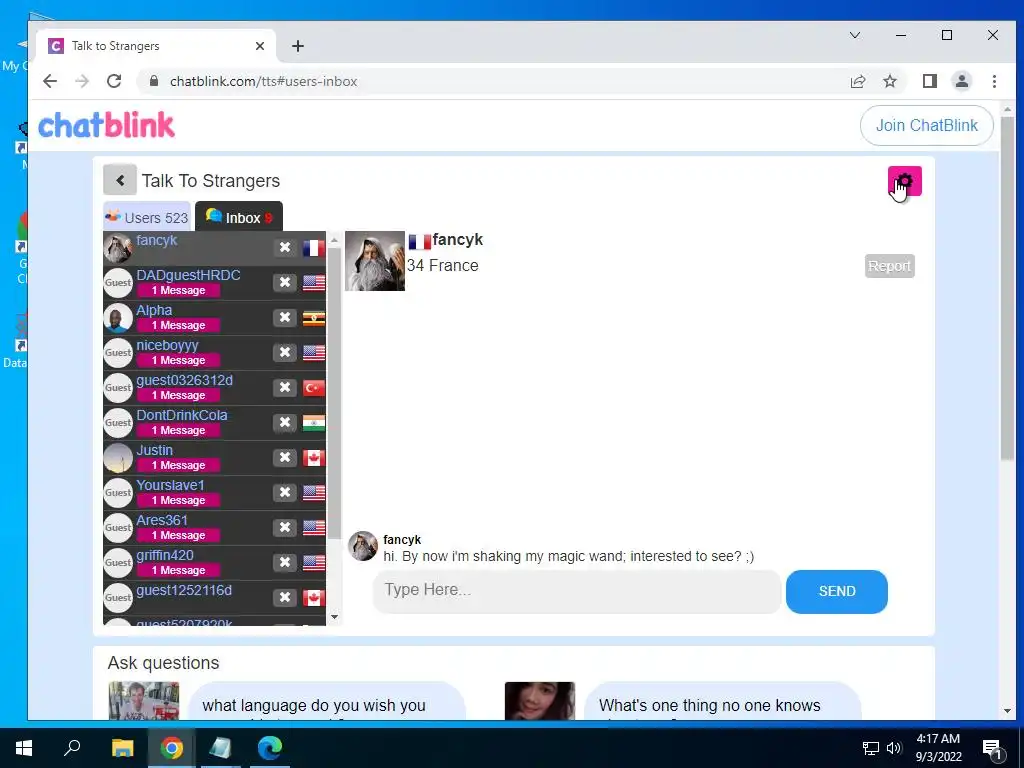Select the Inbox tab
Image resolution: width=1024 pixels, height=768 pixels.
pos(239,217)
